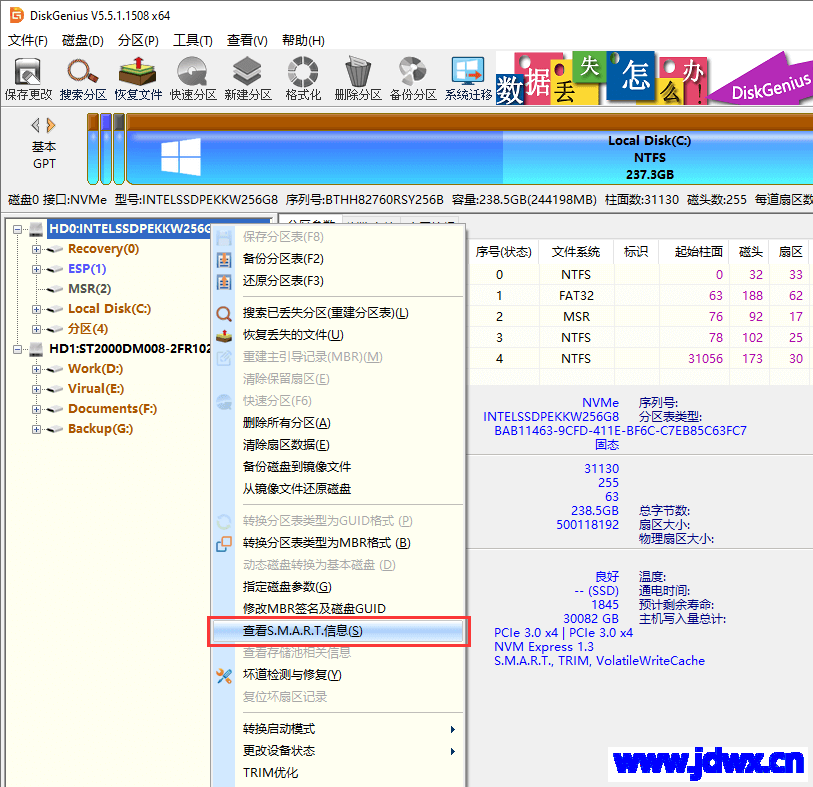Select the Backup(G:) partition in tree
Viewport: 813px width, 787px height.
pyautogui.click(x=100, y=429)
